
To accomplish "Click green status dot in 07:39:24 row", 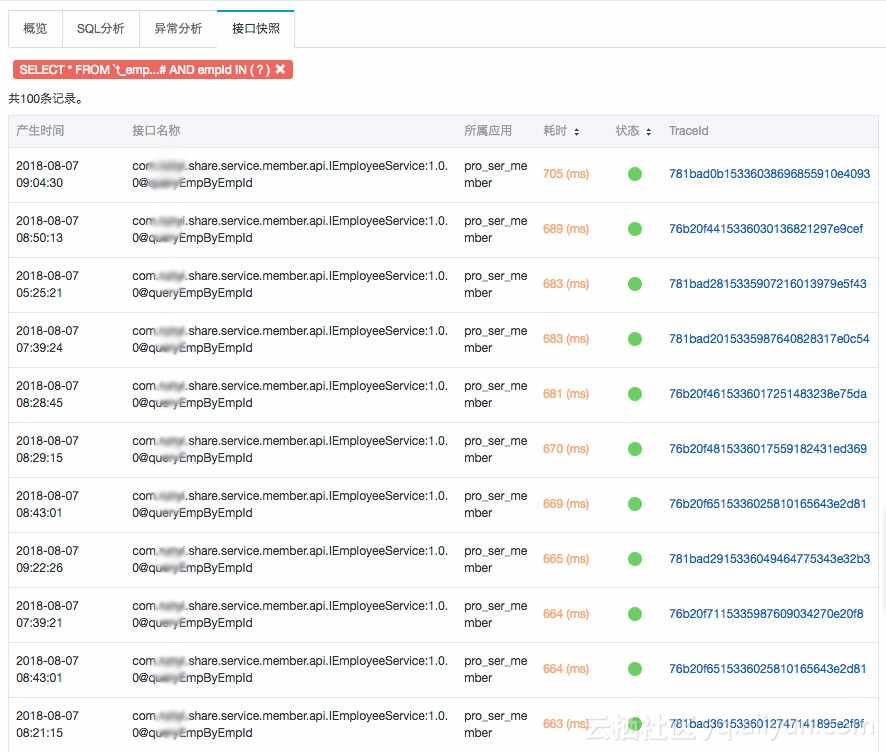I will [x=635, y=339].
